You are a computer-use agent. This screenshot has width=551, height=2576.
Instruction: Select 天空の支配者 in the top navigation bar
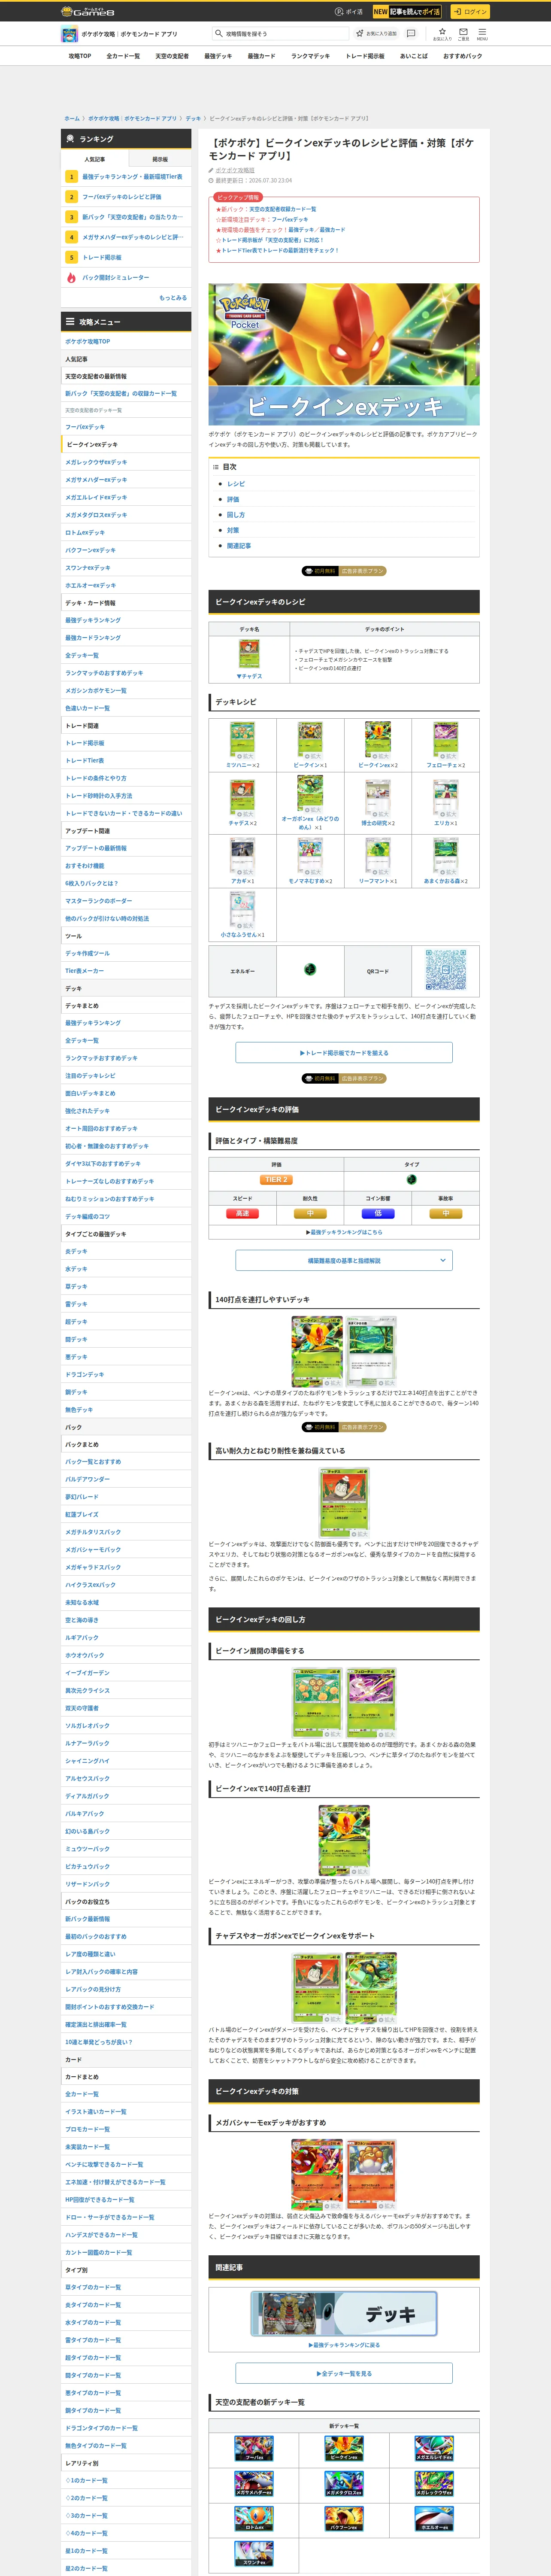pyautogui.click(x=172, y=56)
